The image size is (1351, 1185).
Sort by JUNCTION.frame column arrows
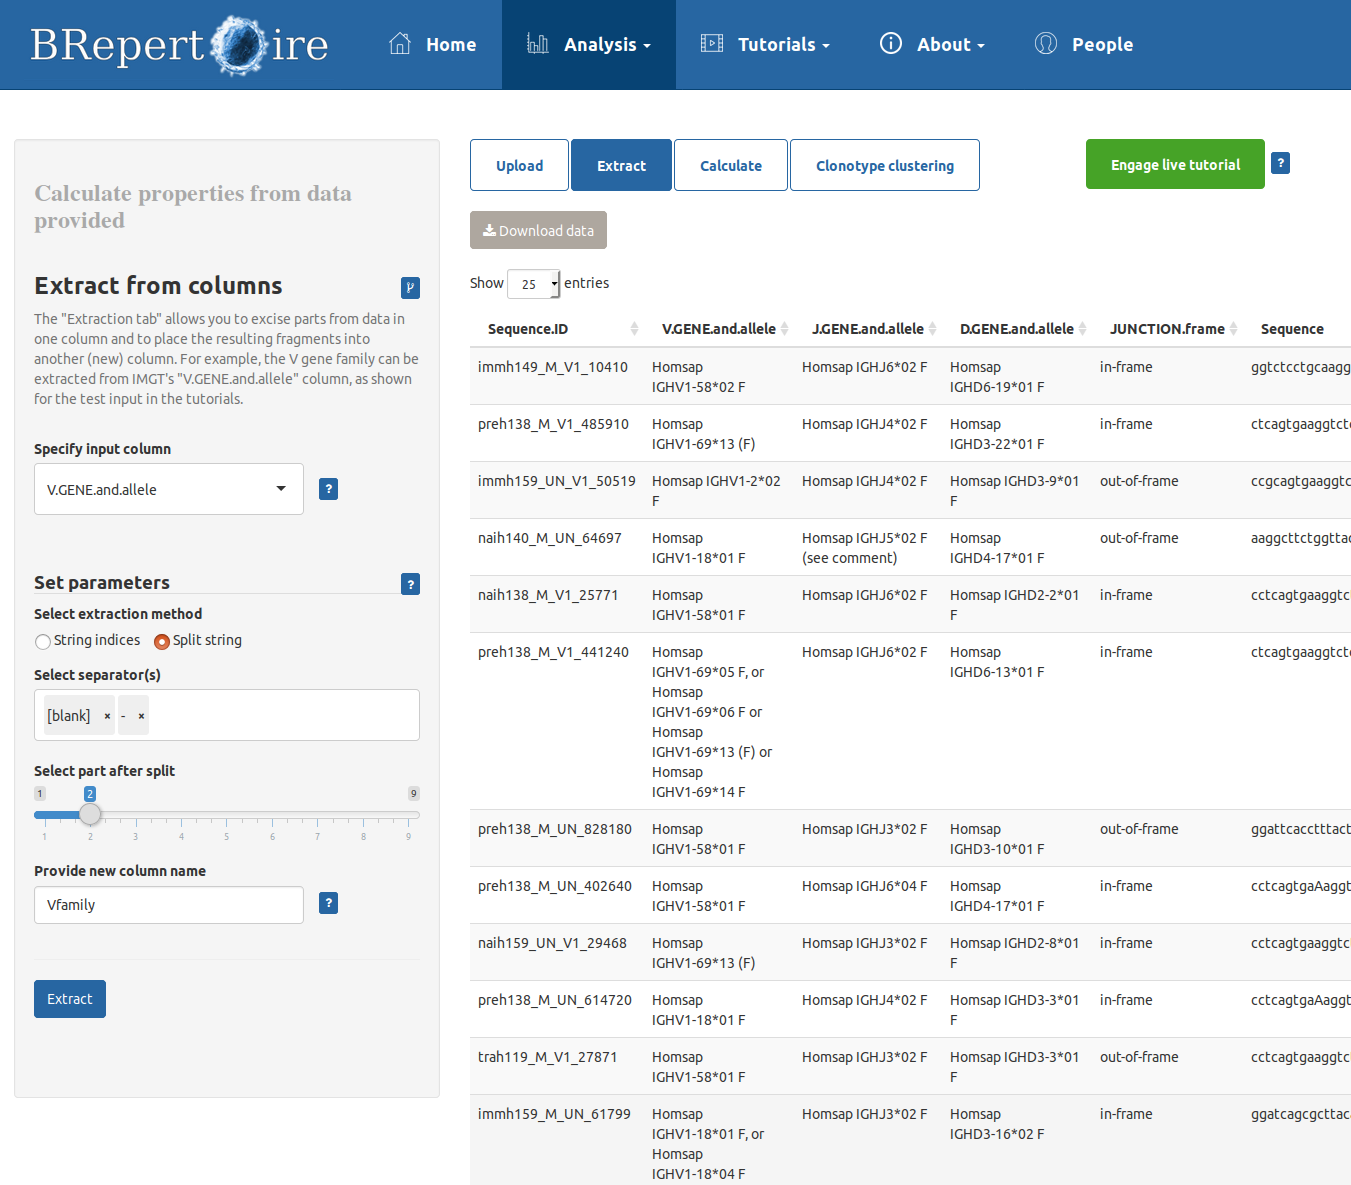pyautogui.click(x=1234, y=329)
